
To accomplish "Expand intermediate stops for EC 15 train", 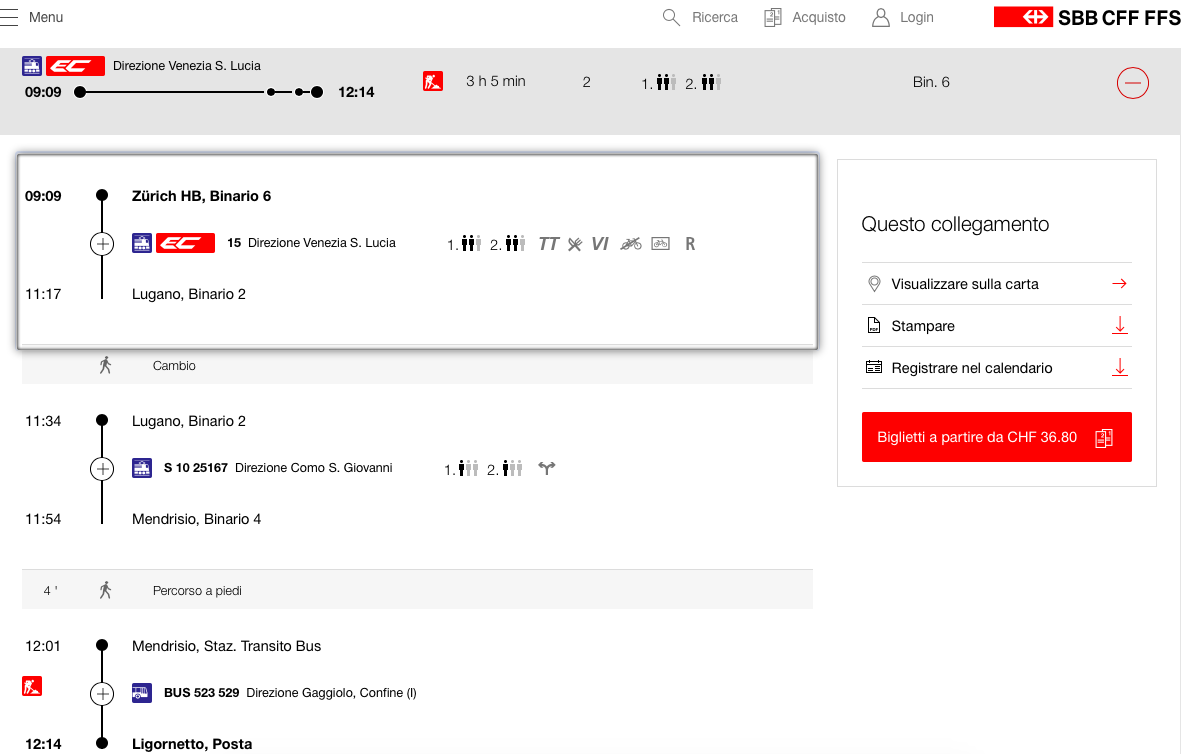I will (102, 244).
